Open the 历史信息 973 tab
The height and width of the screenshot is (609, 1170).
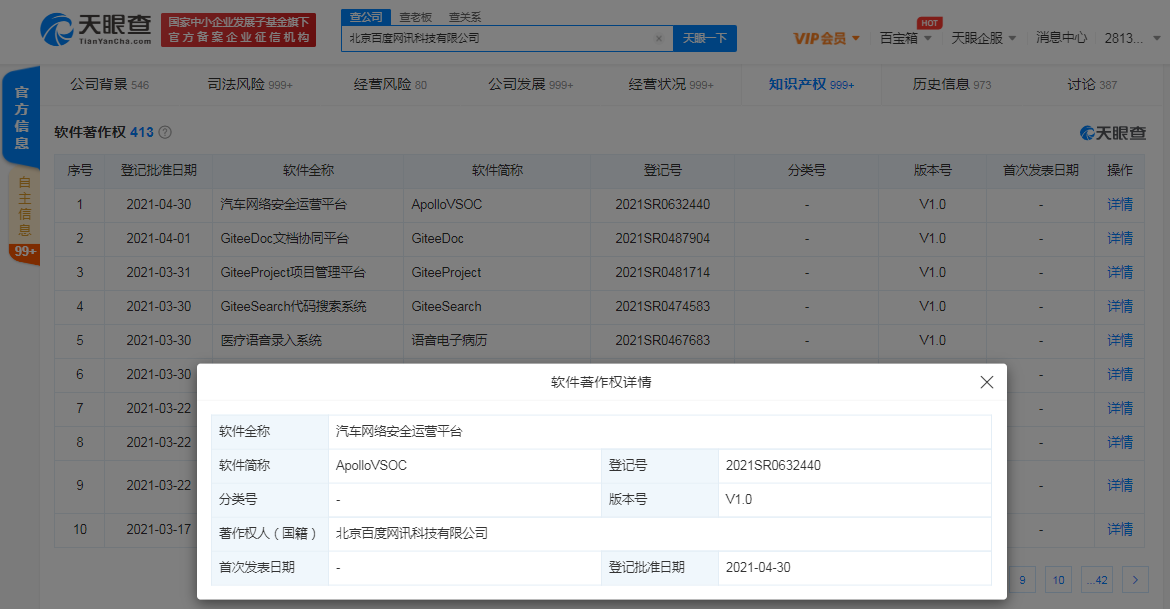click(951, 84)
